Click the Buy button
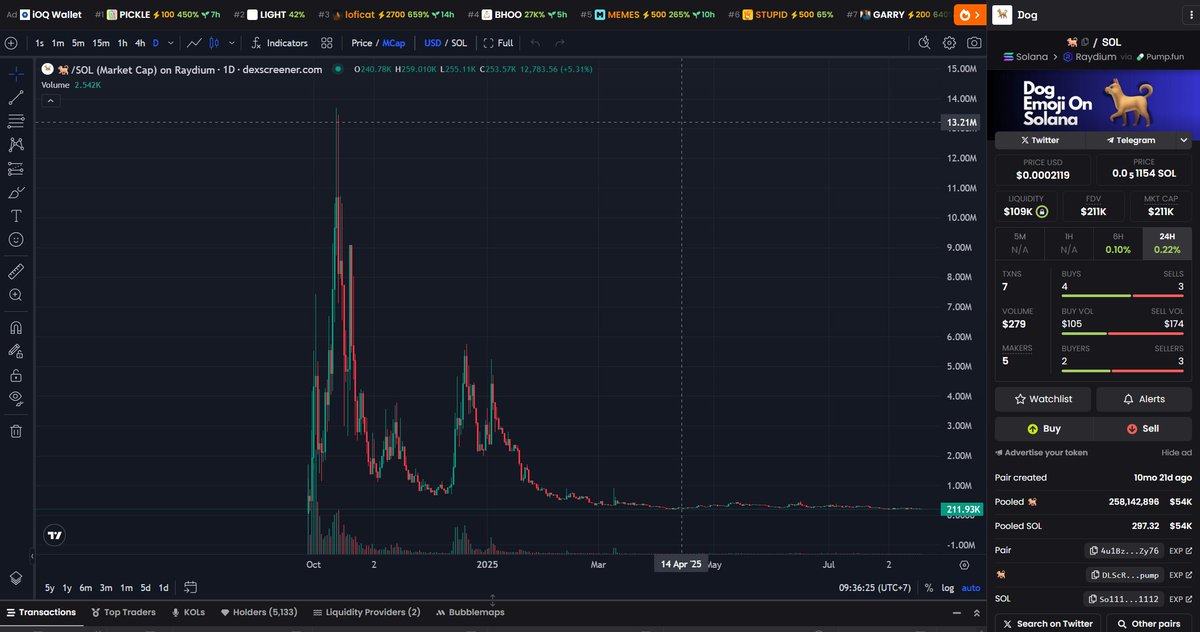The height and width of the screenshot is (632, 1200). (x=1043, y=428)
